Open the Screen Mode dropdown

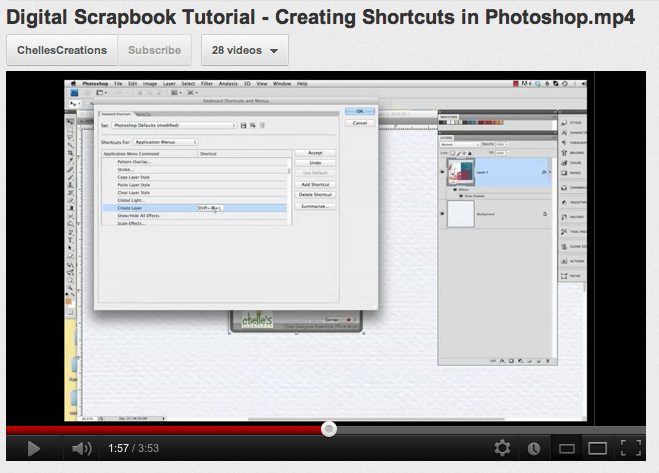pos(192,92)
